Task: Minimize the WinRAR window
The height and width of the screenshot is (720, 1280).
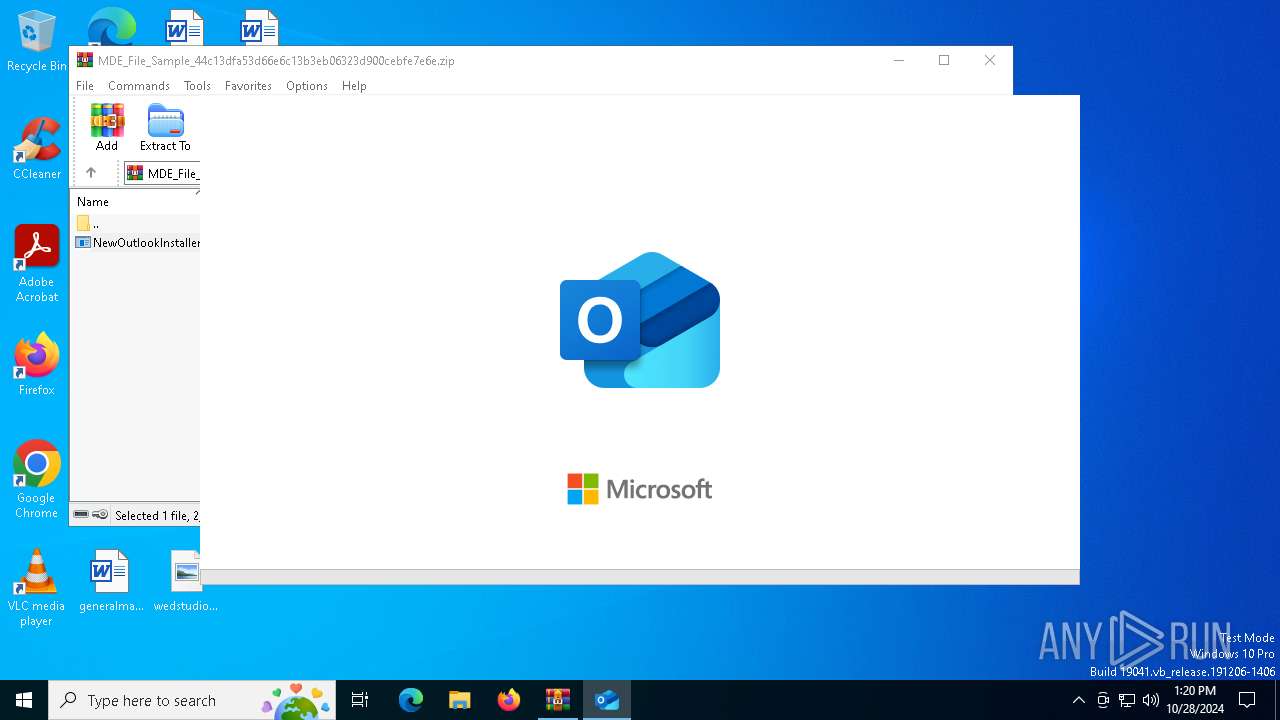Action: tap(898, 60)
